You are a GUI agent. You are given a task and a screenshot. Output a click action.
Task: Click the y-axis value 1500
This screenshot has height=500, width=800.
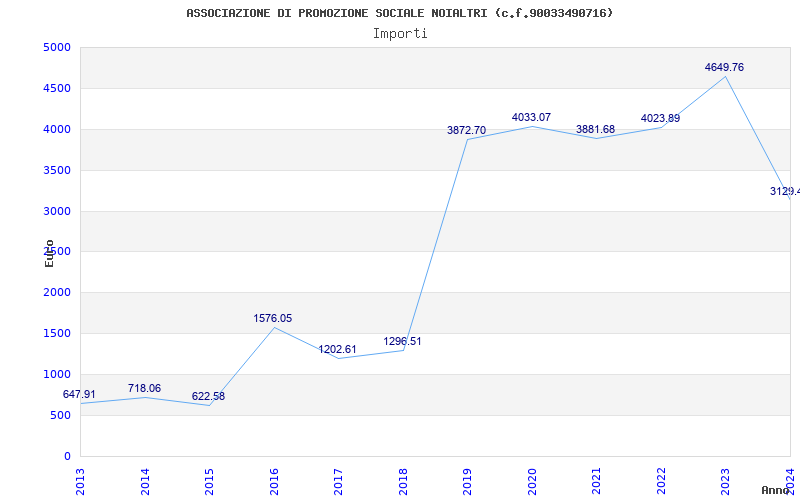coord(57,334)
